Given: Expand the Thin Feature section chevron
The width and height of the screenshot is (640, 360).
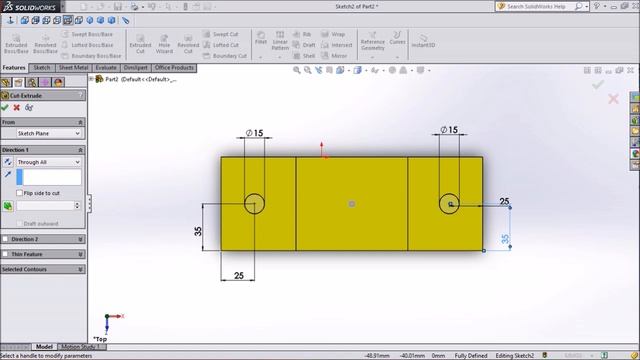Looking at the screenshot, I should click(x=80, y=254).
